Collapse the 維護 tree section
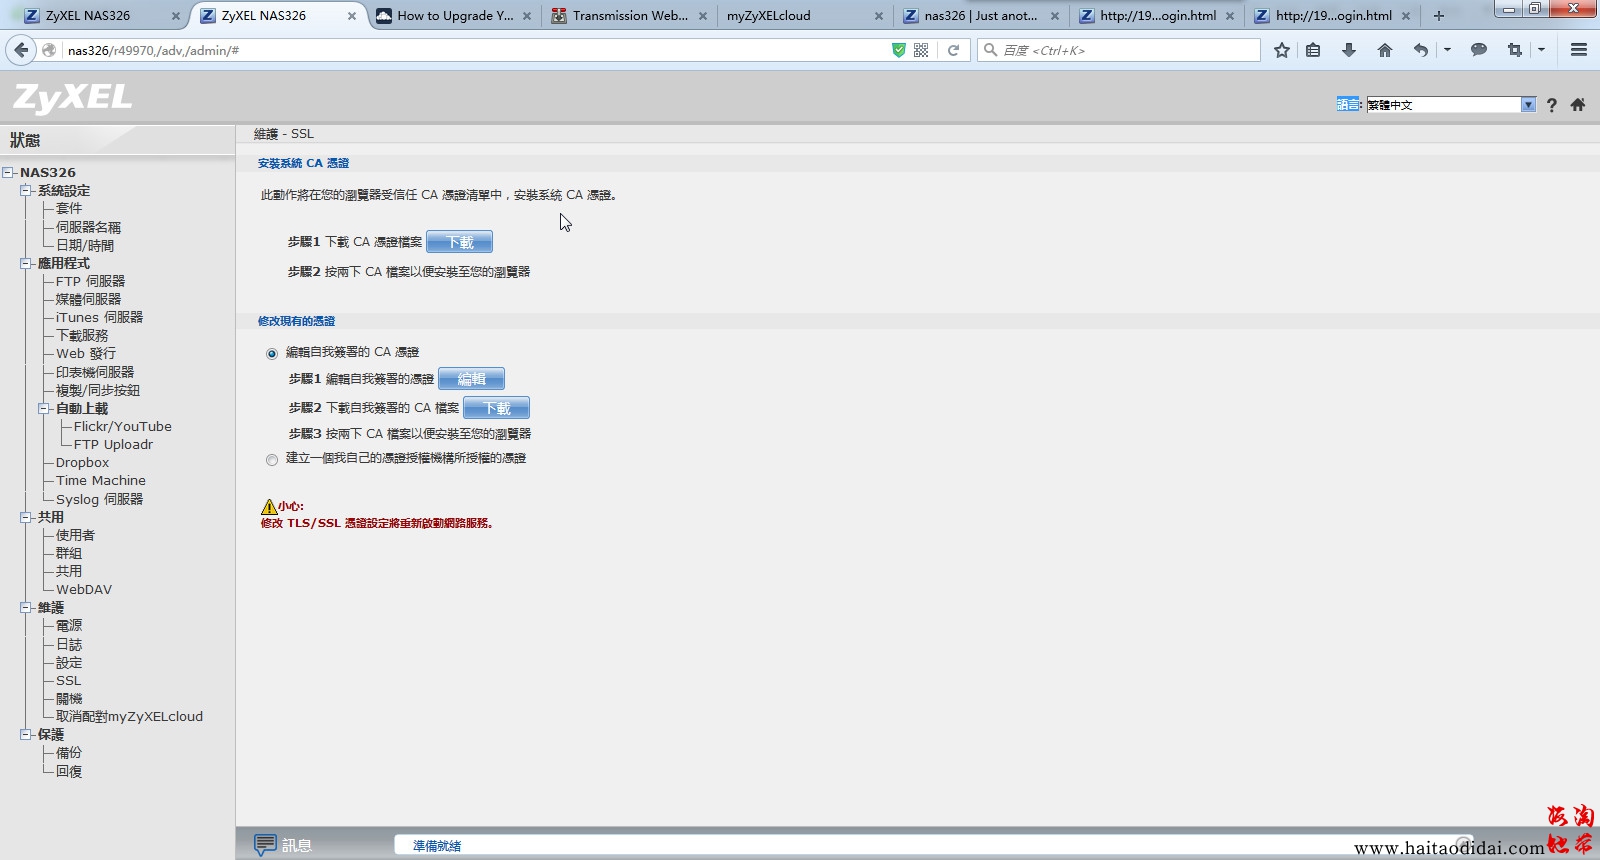1600x860 pixels. tap(26, 607)
